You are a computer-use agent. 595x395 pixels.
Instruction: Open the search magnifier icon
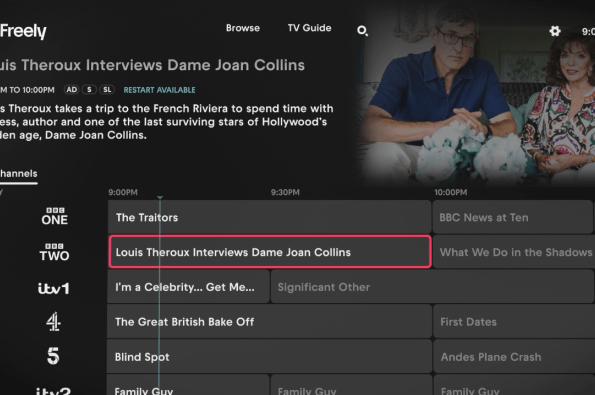(x=362, y=30)
